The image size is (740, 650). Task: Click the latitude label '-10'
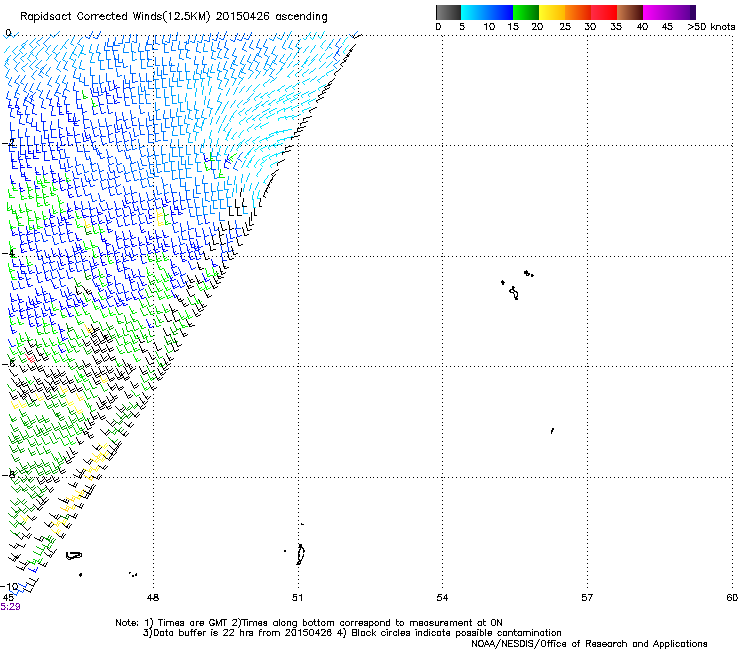[9, 587]
